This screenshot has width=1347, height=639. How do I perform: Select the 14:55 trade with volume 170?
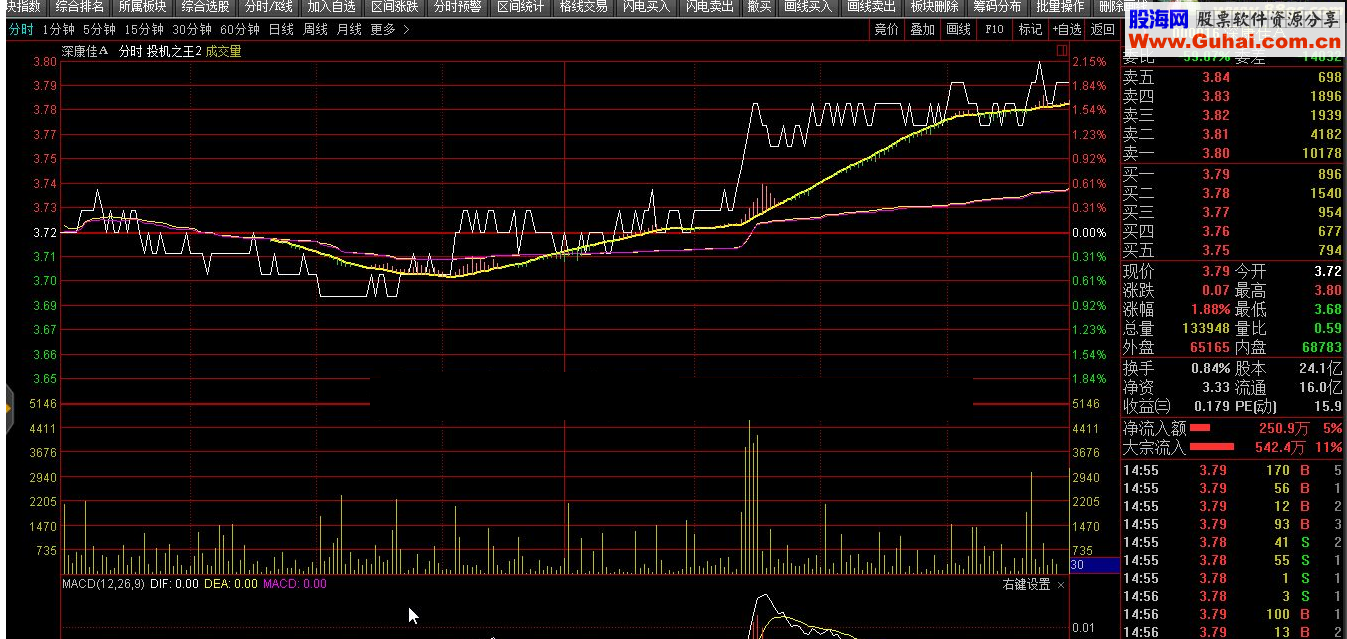[x=1233, y=471]
